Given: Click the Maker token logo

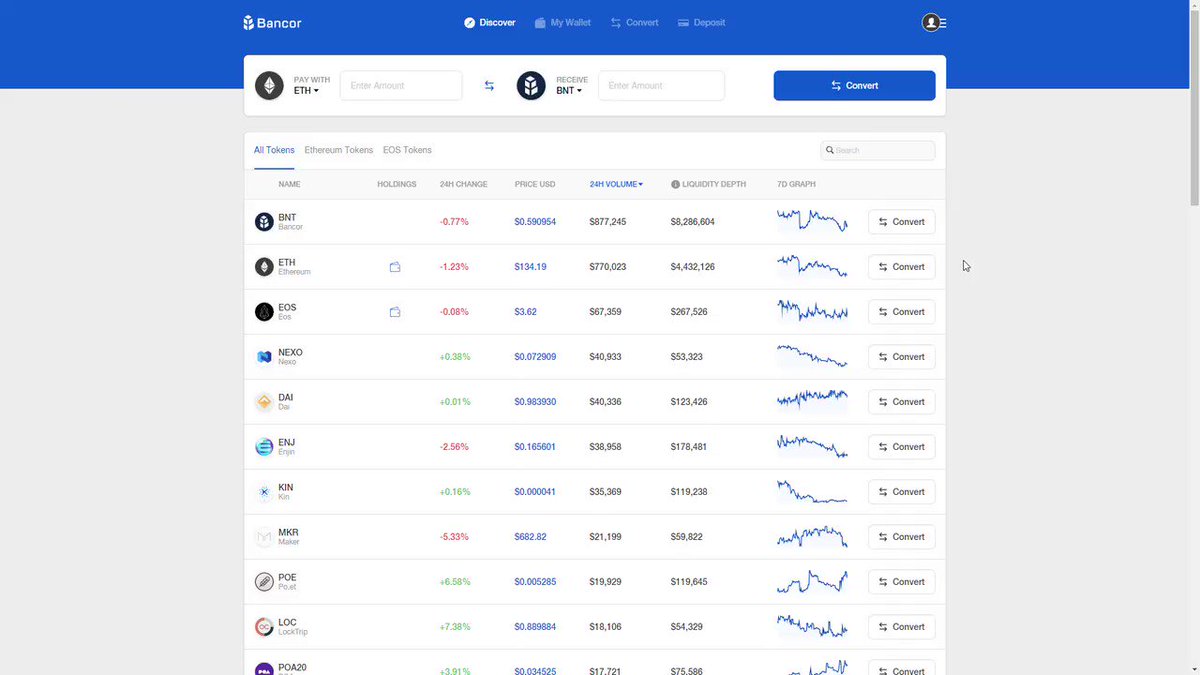Looking at the screenshot, I should click(x=264, y=537).
